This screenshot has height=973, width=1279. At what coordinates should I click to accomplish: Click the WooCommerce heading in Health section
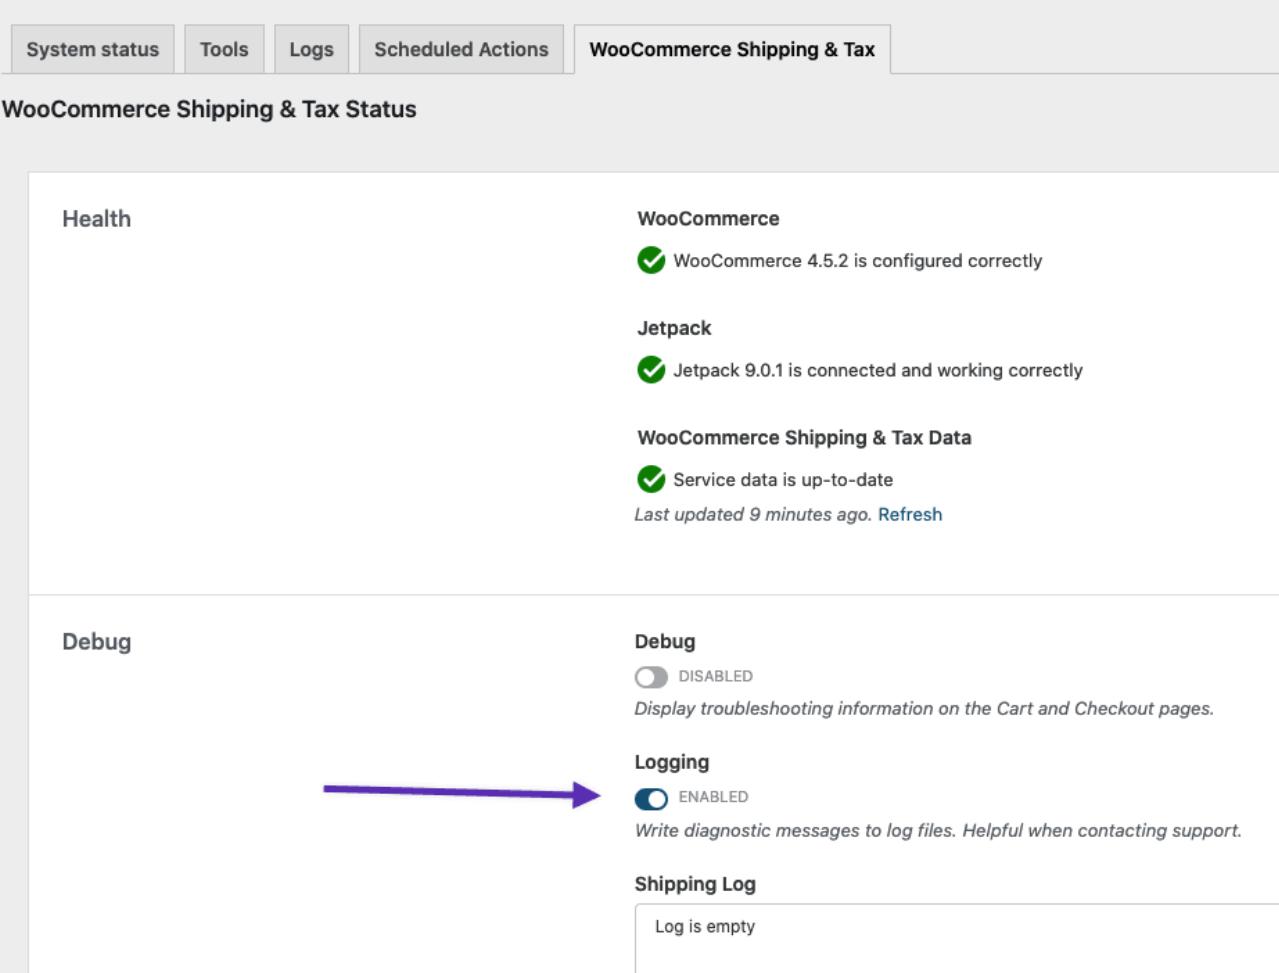coord(708,218)
